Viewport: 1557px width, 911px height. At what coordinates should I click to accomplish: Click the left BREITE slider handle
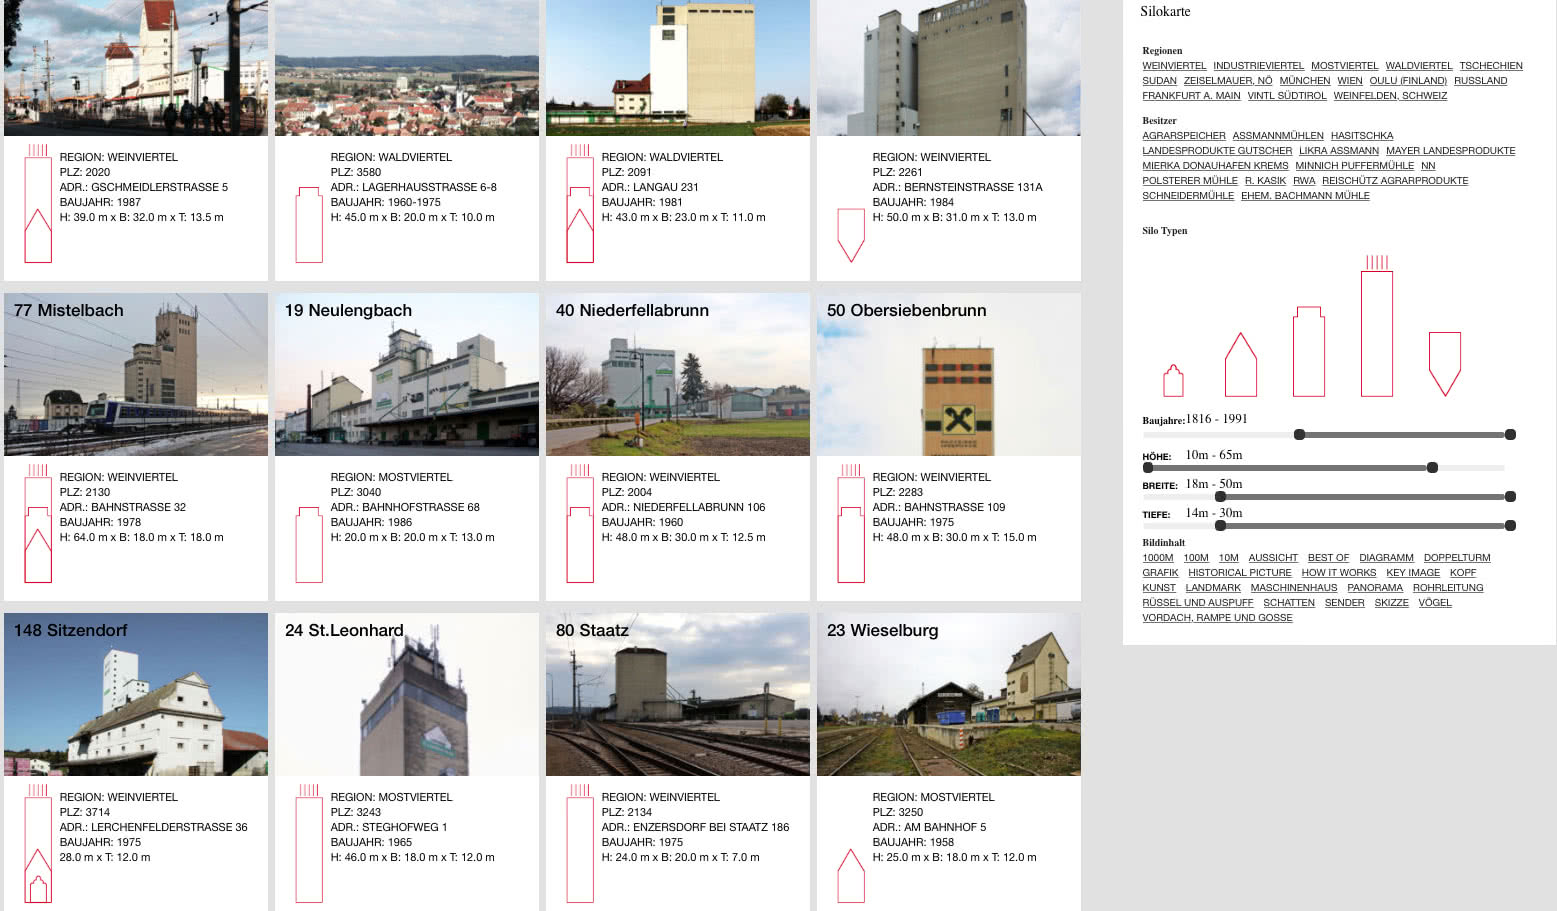pyautogui.click(x=1220, y=496)
